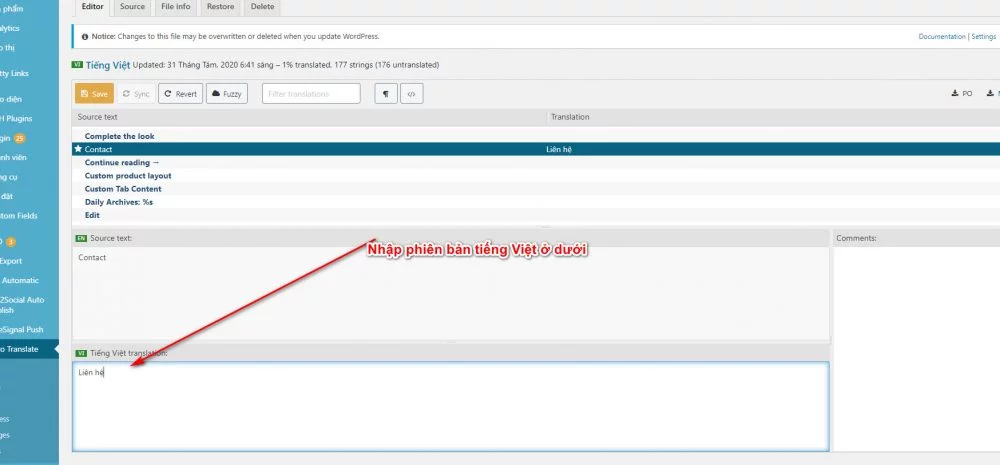Select the 'Complete the look' string row
Image resolution: width=1000 pixels, height=465 pixels.
click(119, 136)
